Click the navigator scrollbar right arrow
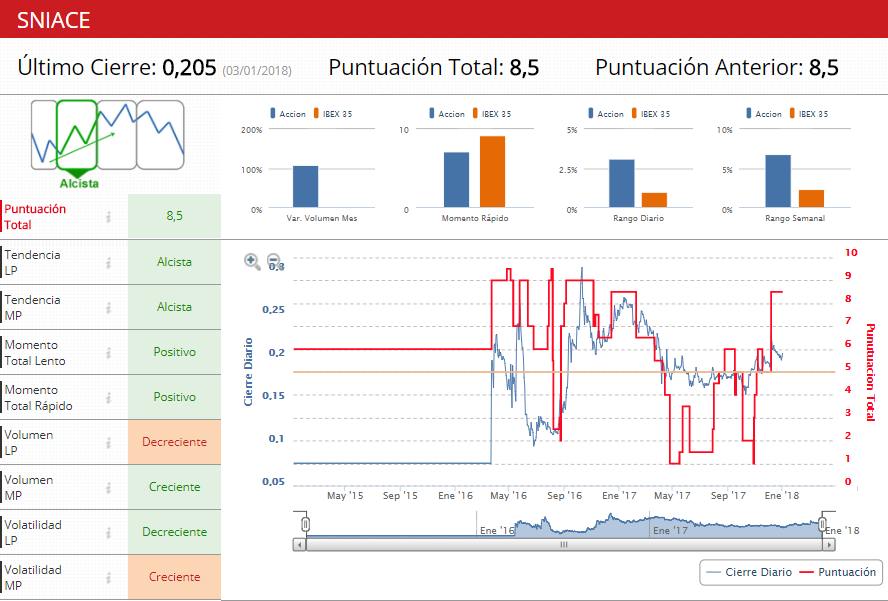 (829, 545)
